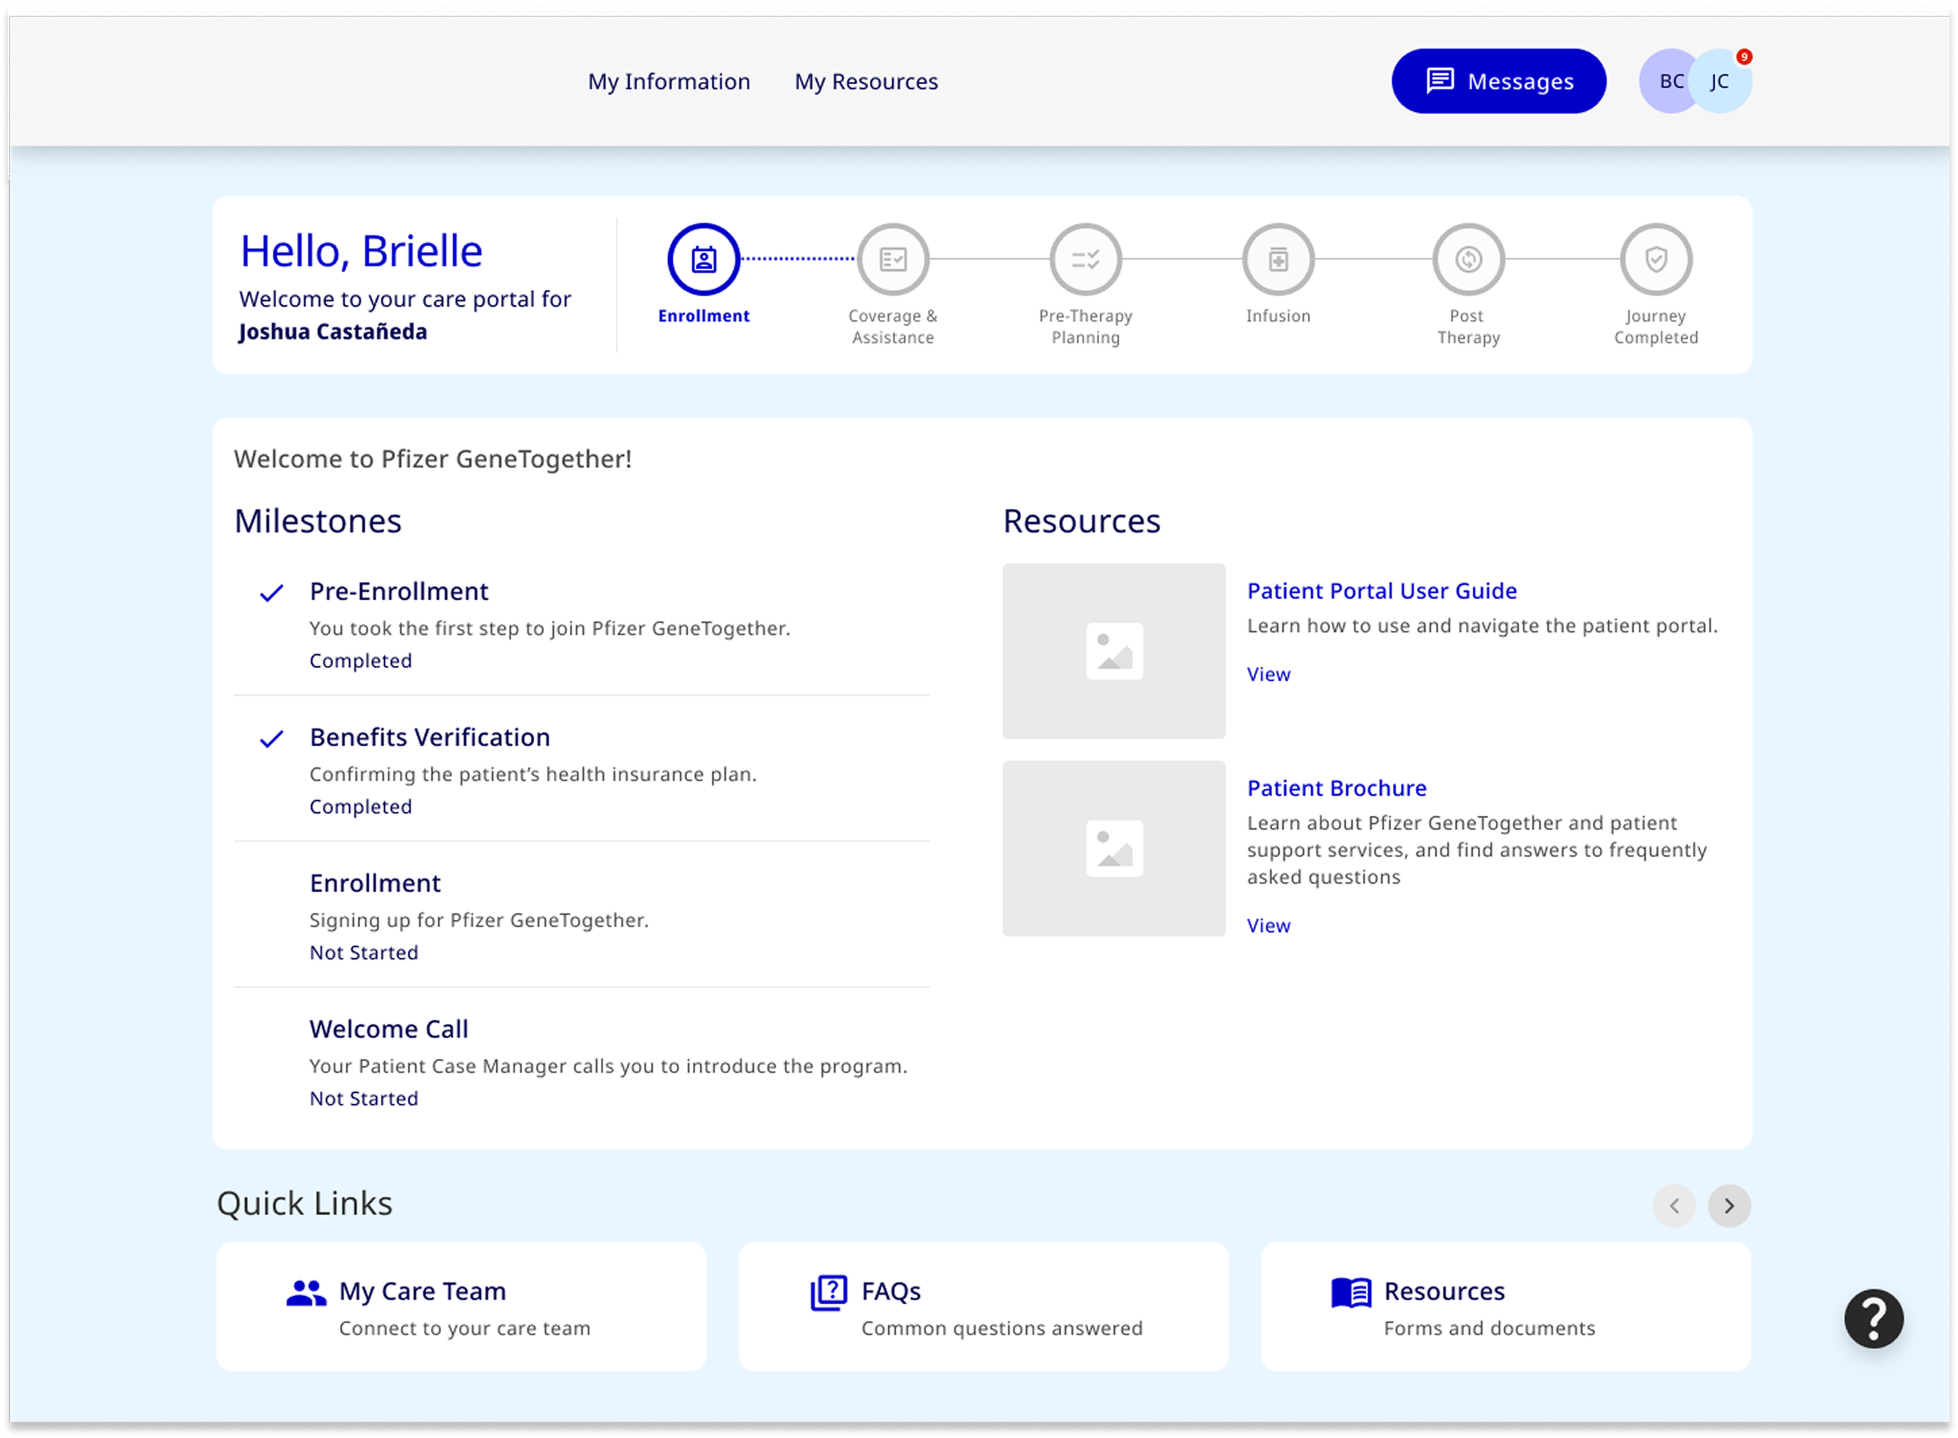The width and height of the screenshot is (1958, 1438).
Task: Open the My Resources menu
Action: (x=866, y=81)
